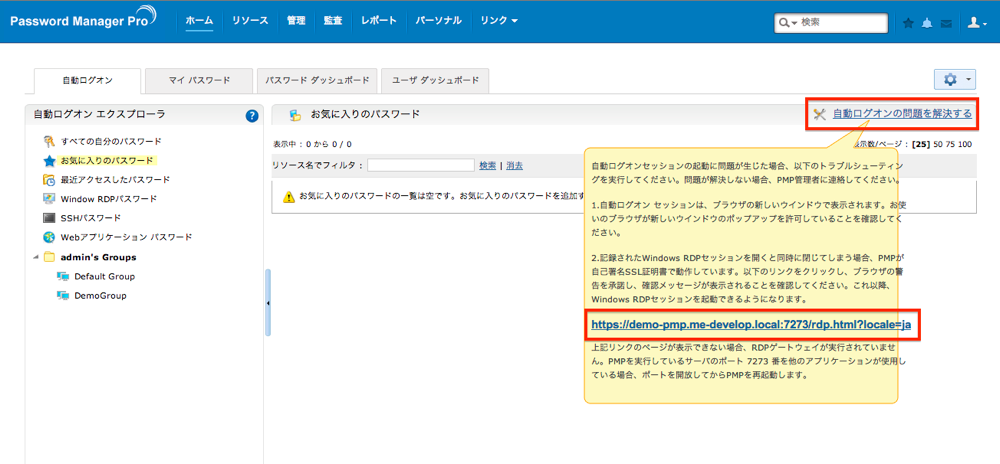
Task: Open the demo-pmp rdp.html troubleshooting link
Action: [750, 325]
